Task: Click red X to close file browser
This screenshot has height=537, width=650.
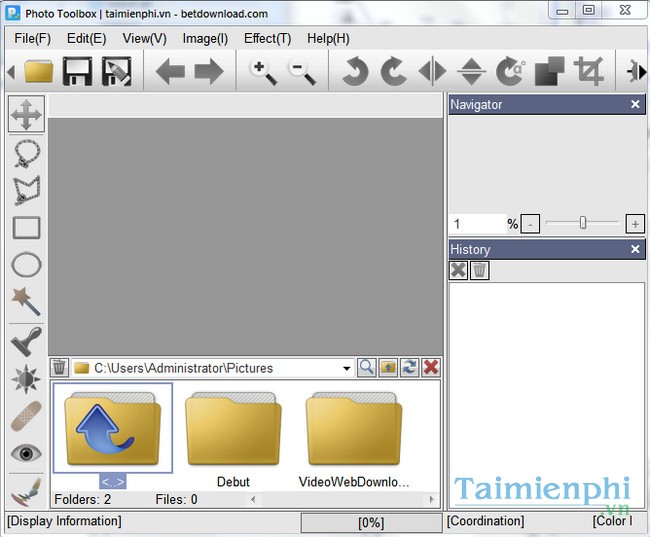Action: pyautogui.click(x=431, y=367)
